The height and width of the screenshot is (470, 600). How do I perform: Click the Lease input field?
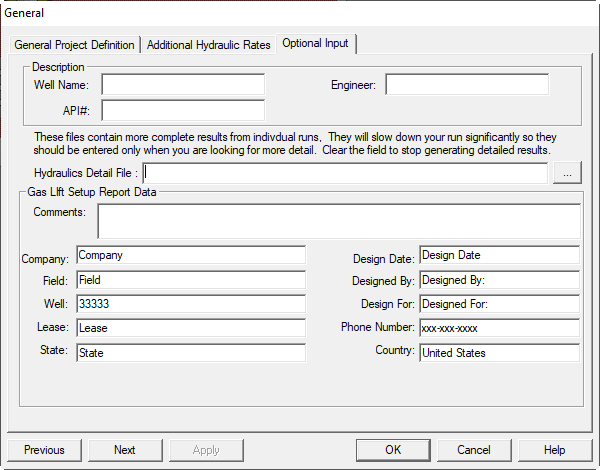pos(191,328)
